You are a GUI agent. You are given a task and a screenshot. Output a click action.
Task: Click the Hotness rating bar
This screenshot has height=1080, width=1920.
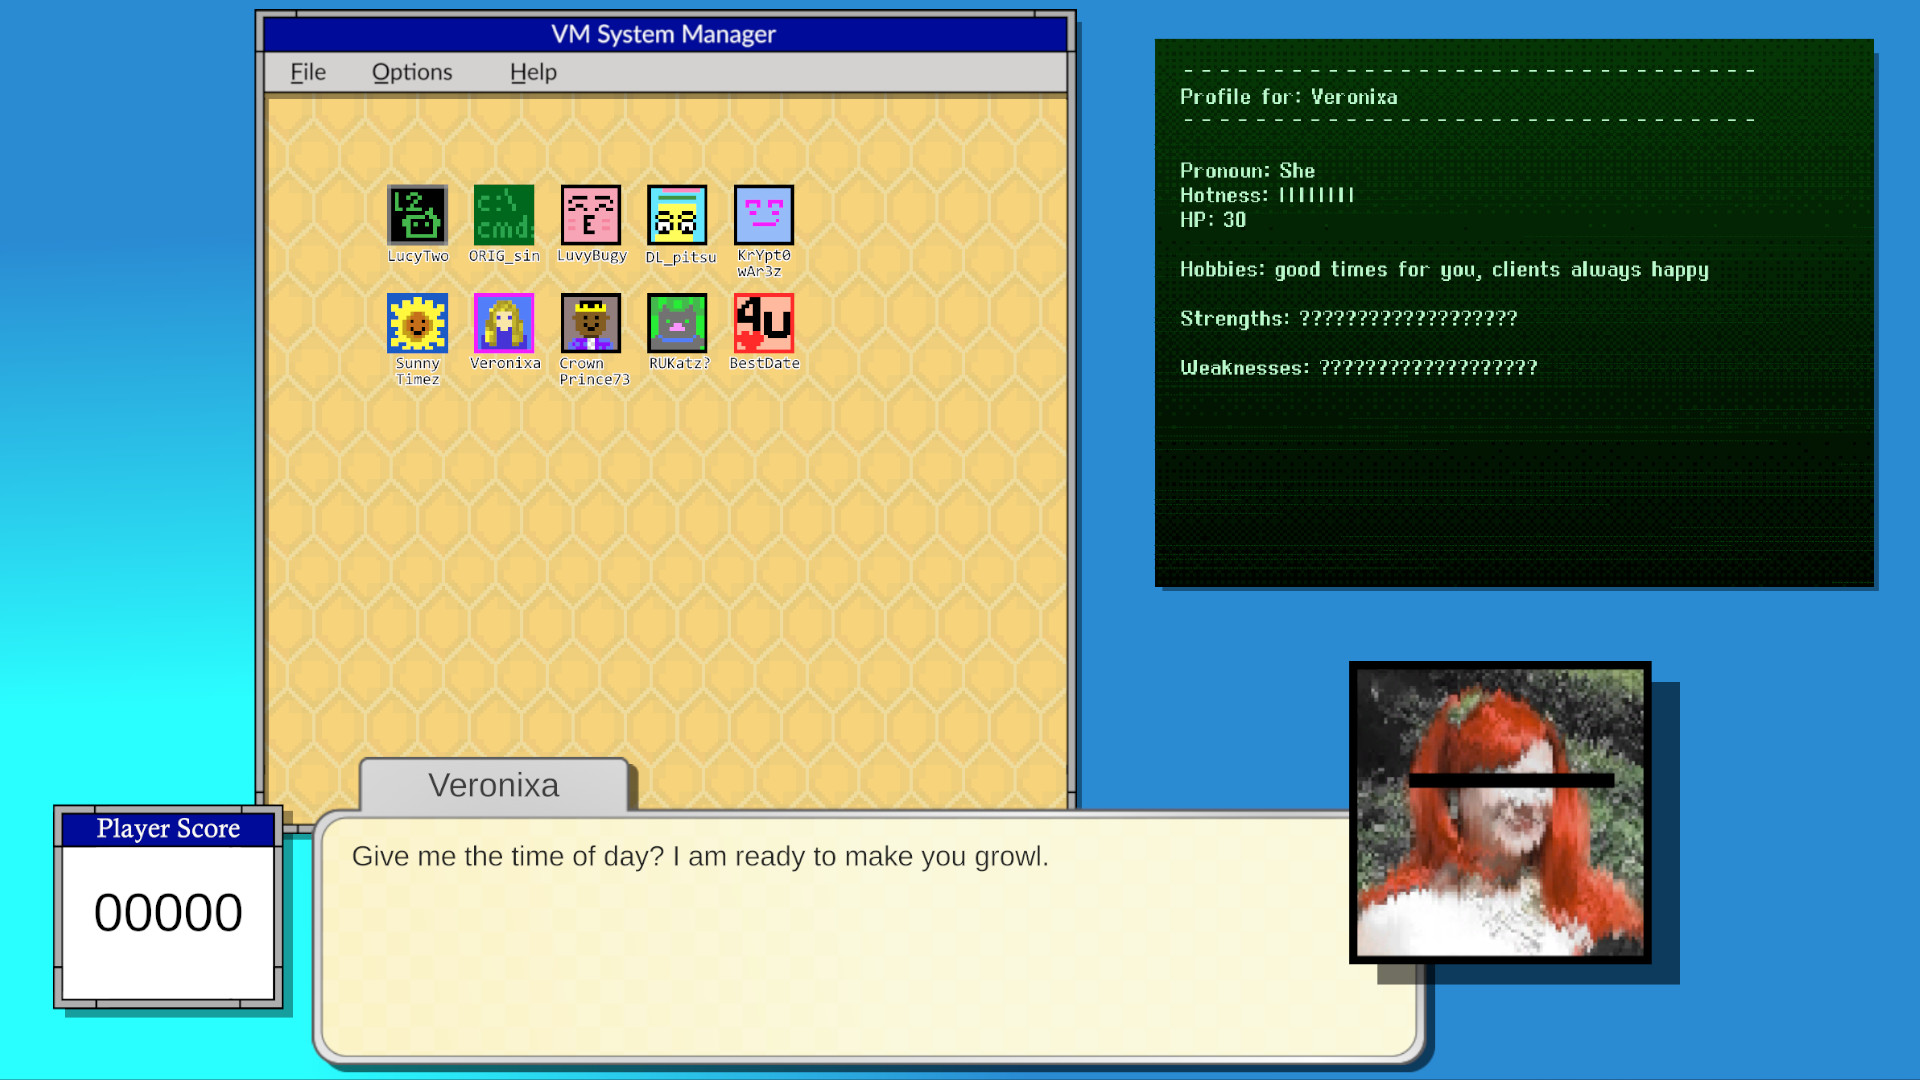tap(1316, 195)
